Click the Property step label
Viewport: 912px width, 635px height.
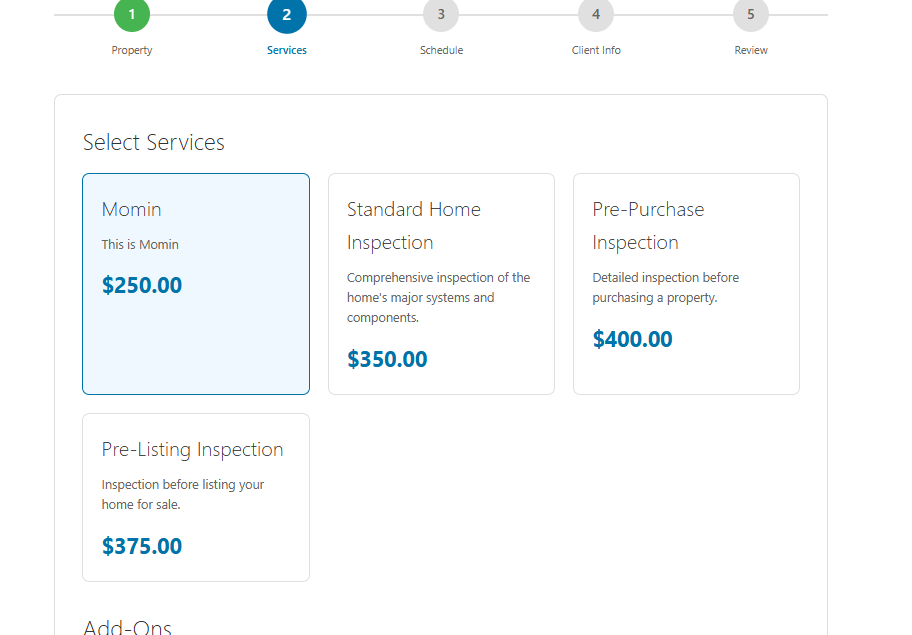coord(132,50)
